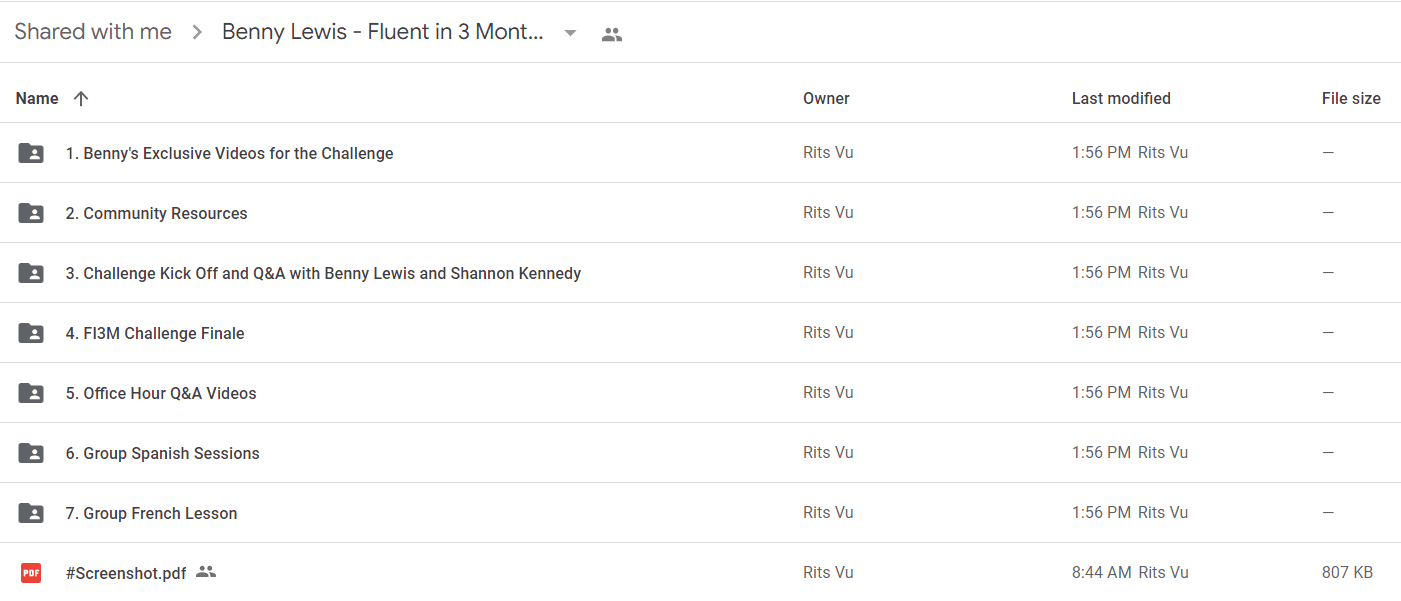Go back to Shared with me
The width and height of the screenshot is (1401, 601).
pyautogui.click(x=93, y=32)
